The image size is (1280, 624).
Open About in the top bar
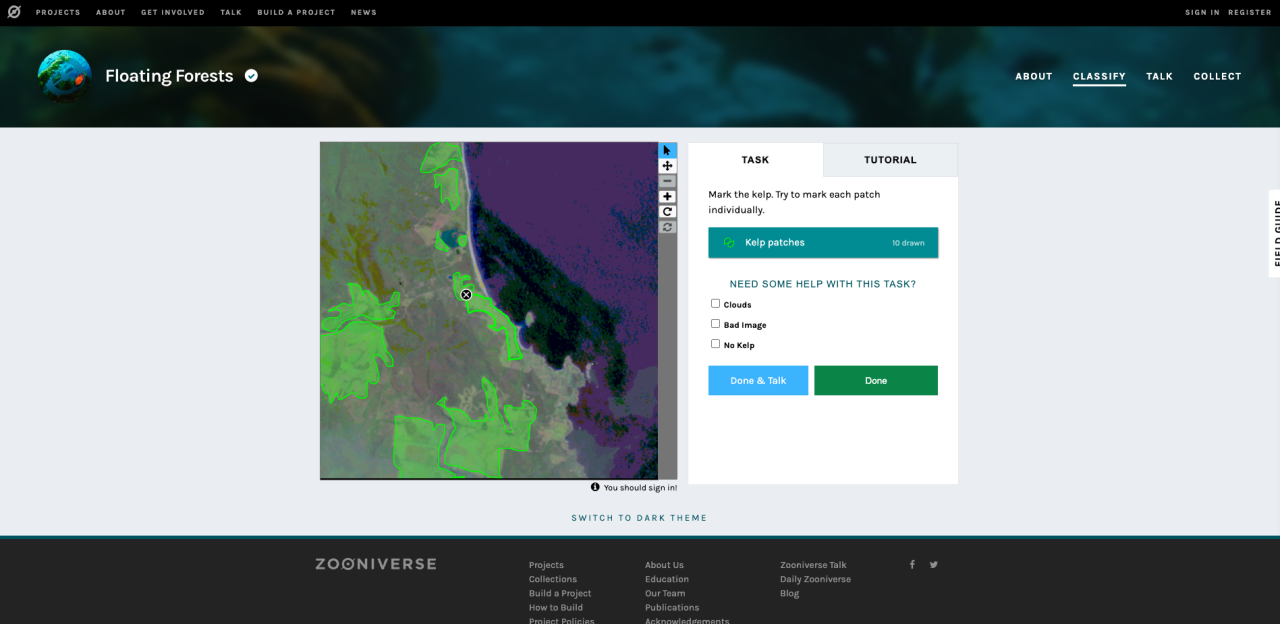pyautogui.click(x=111, y=13)
